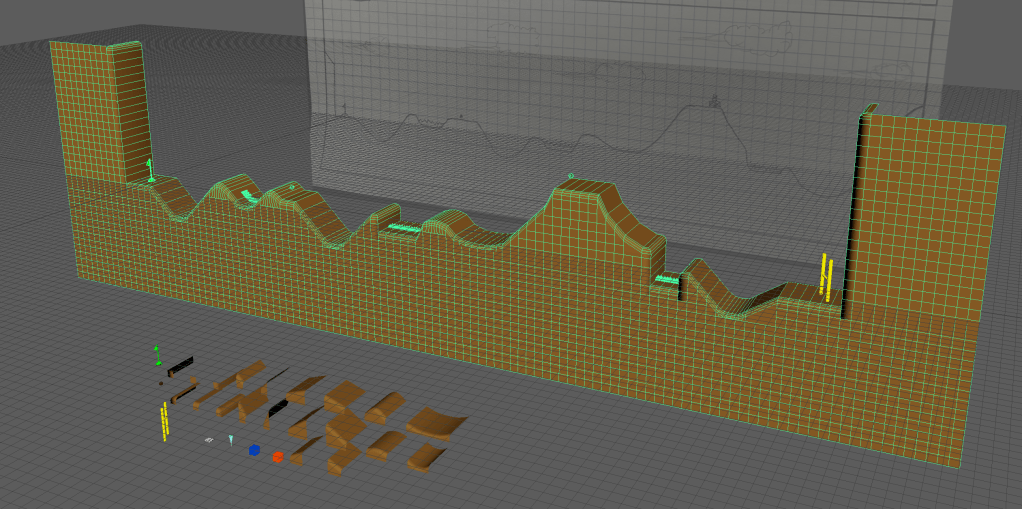Viewport: 1022px width, 509px height.
Task: Select the reference sketch image plane in the background
Action: (x=620, y=70)
